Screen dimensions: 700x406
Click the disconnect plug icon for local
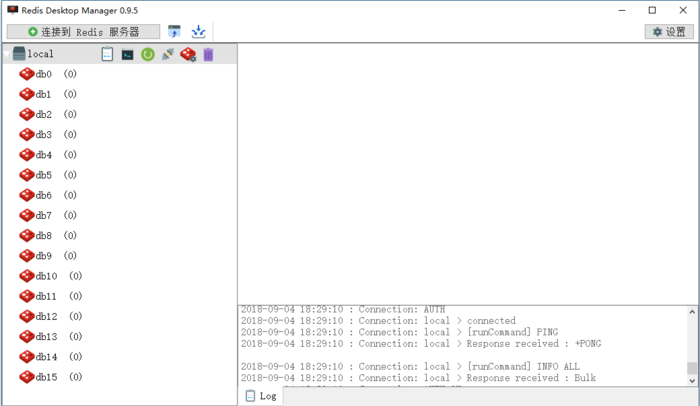pyautogui.click(x=168, y=54)
